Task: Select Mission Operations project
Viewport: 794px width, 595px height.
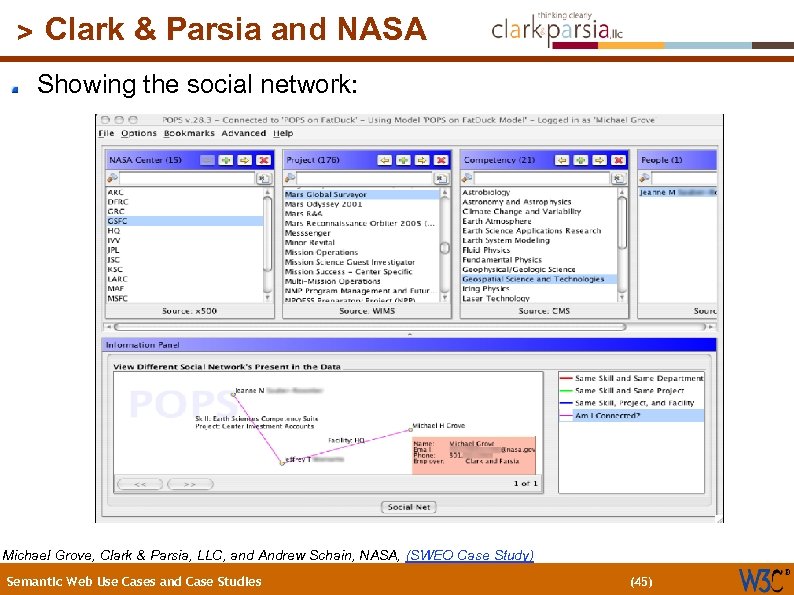Action: click(362, 252)
